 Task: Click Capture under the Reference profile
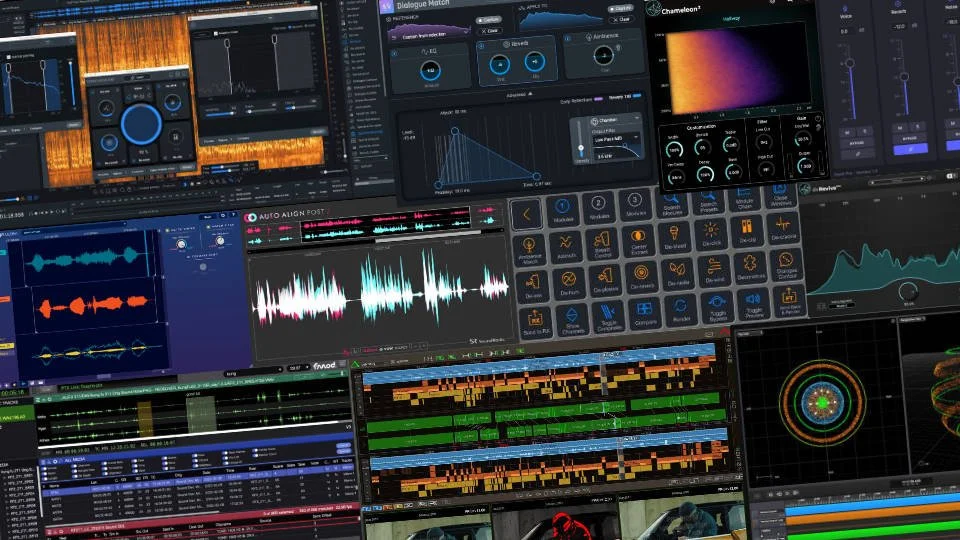488,20
